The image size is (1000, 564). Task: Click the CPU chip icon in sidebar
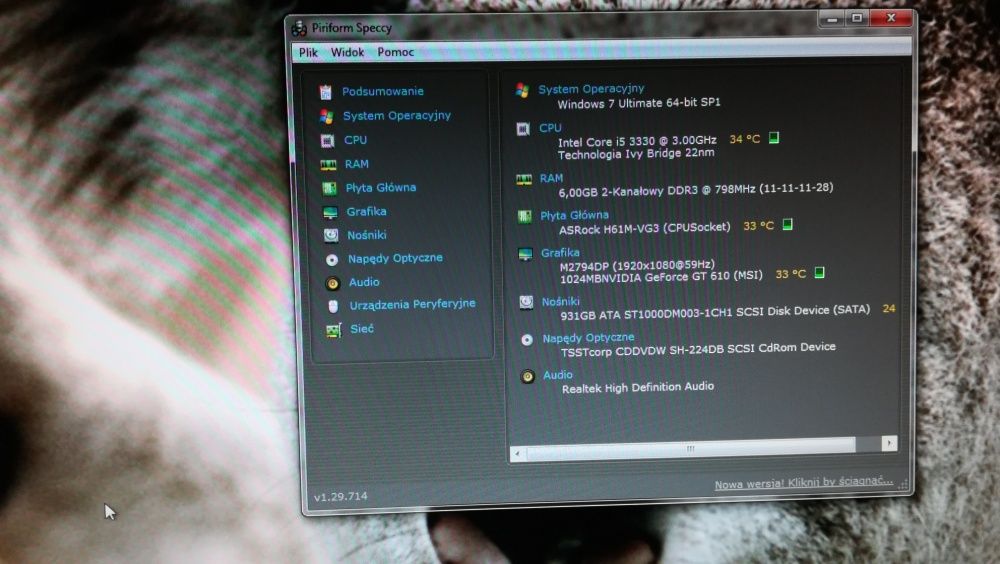(x=327, y=140)
